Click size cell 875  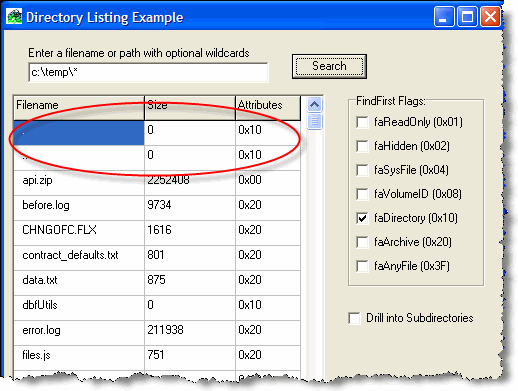(190, 283)
